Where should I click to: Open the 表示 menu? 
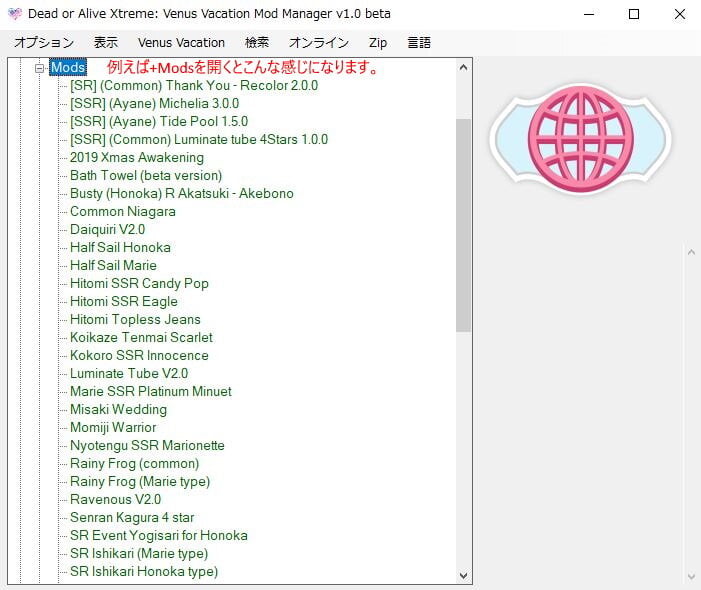pos(106,42)
